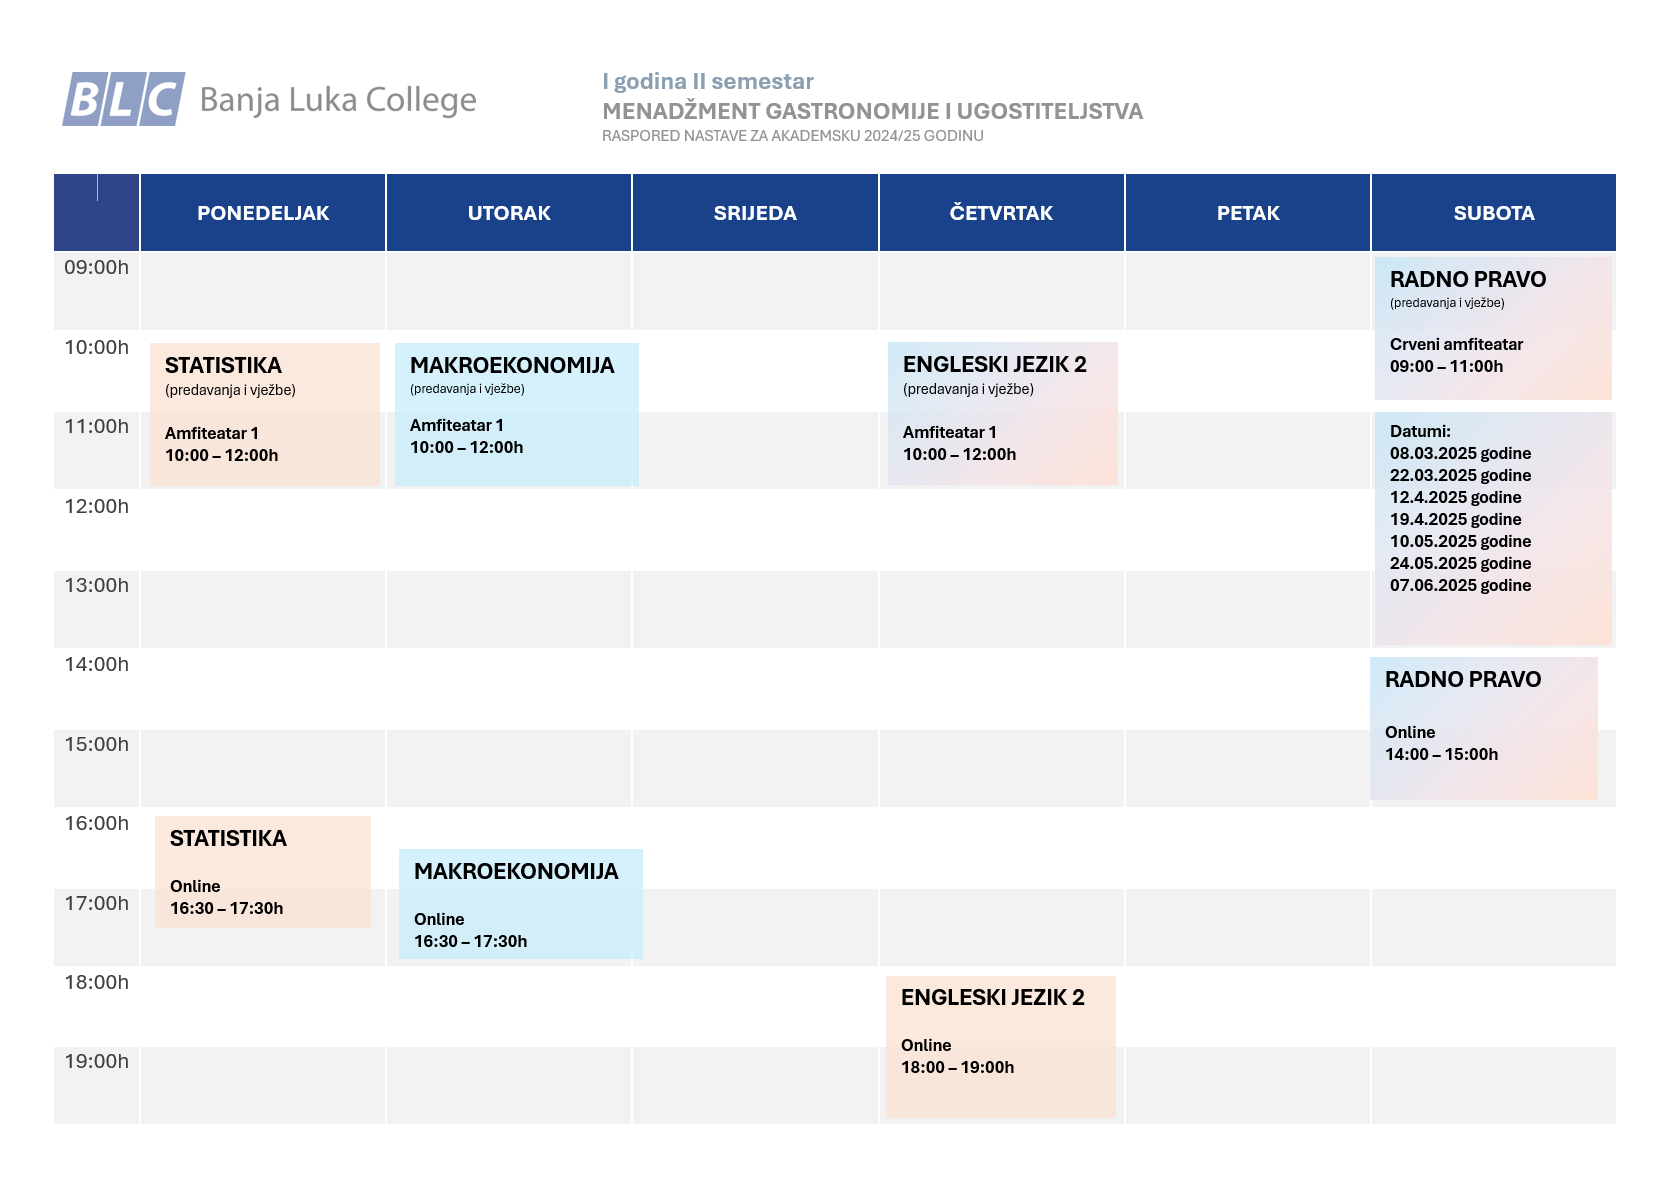Image resolution: width=1676 pixels, height=1185 pixels.
Task: Select the SRIJEDA column header
Action: tap(755, 213)
